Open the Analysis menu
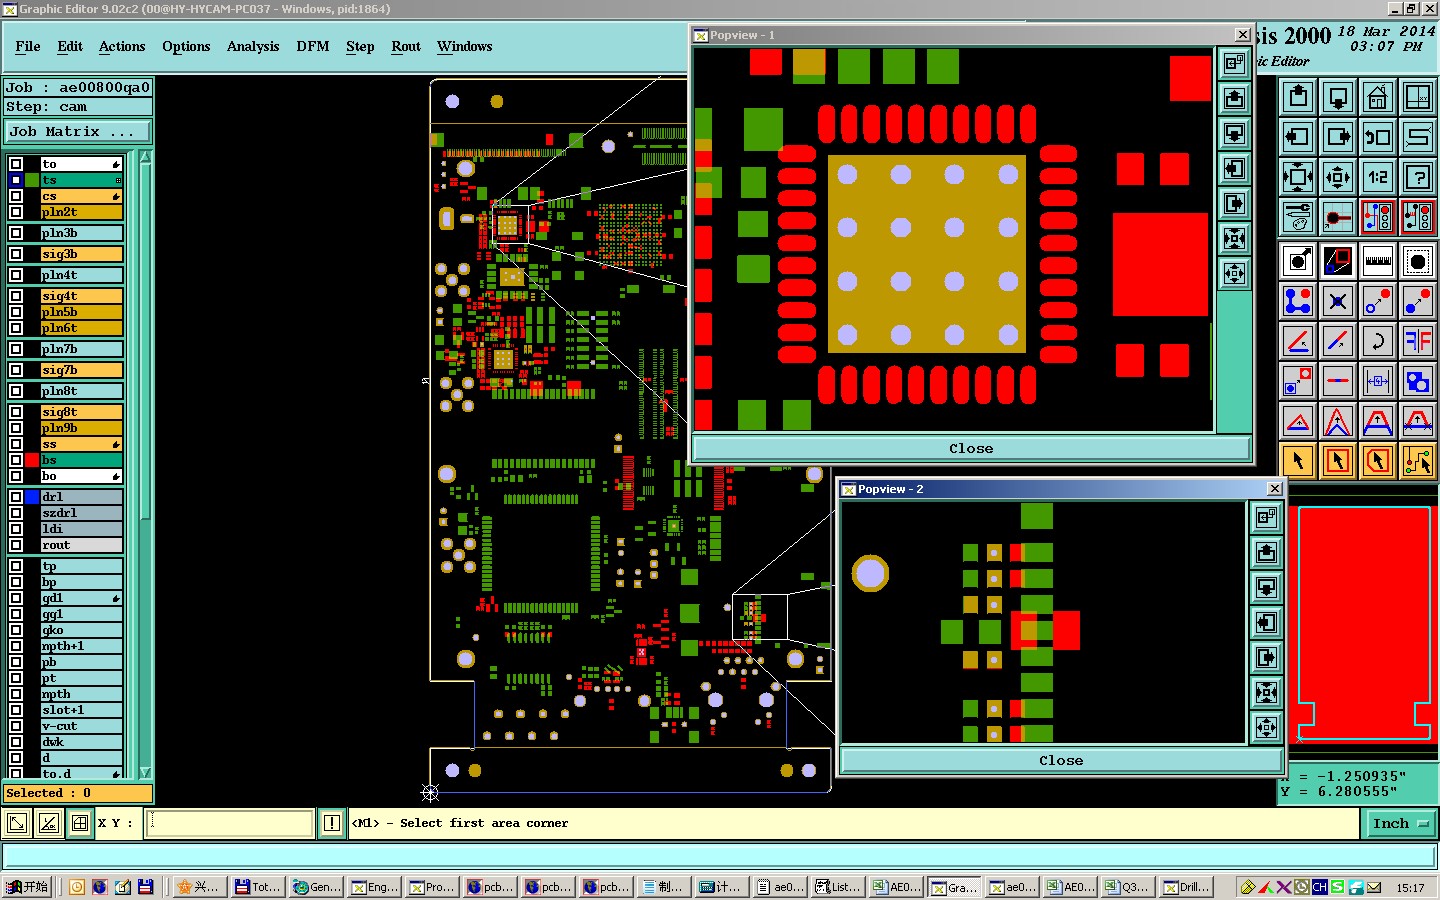 coord(253,46)
